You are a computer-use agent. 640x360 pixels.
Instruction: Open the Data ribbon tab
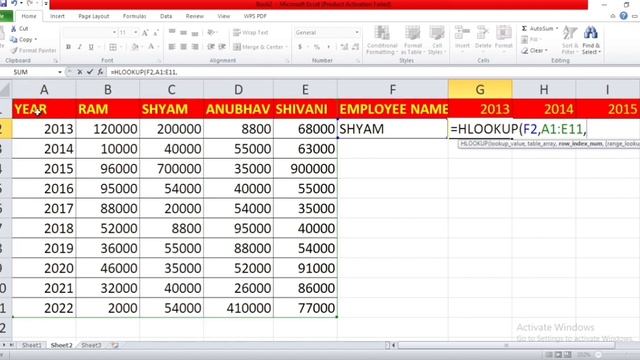[x=166, y=16]
